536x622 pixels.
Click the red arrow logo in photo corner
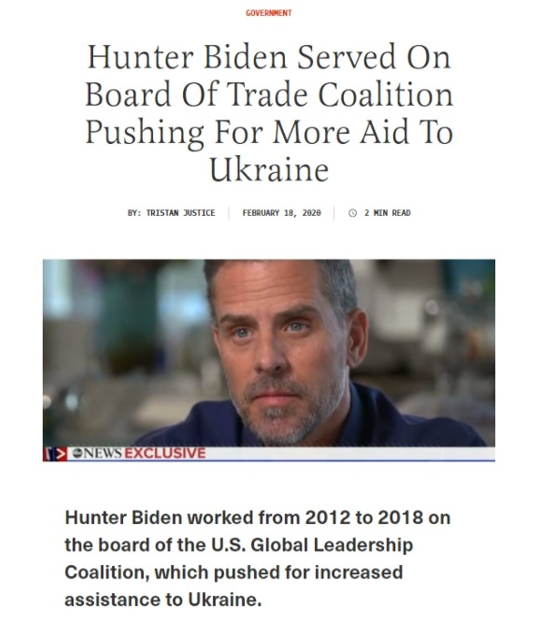[55, 454]
